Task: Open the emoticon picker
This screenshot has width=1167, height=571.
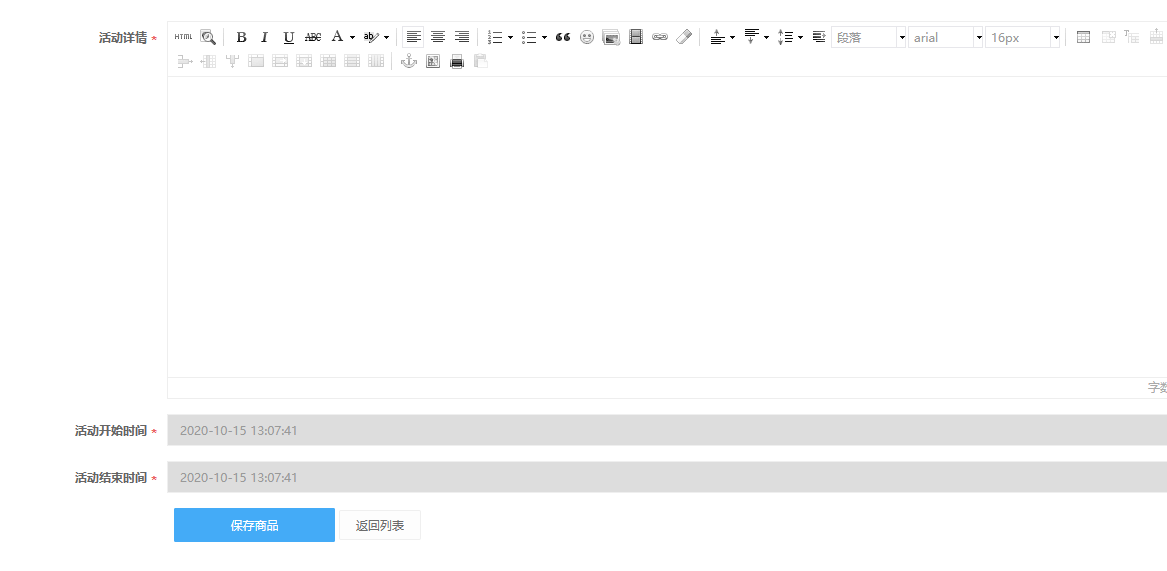Action: 587,36
